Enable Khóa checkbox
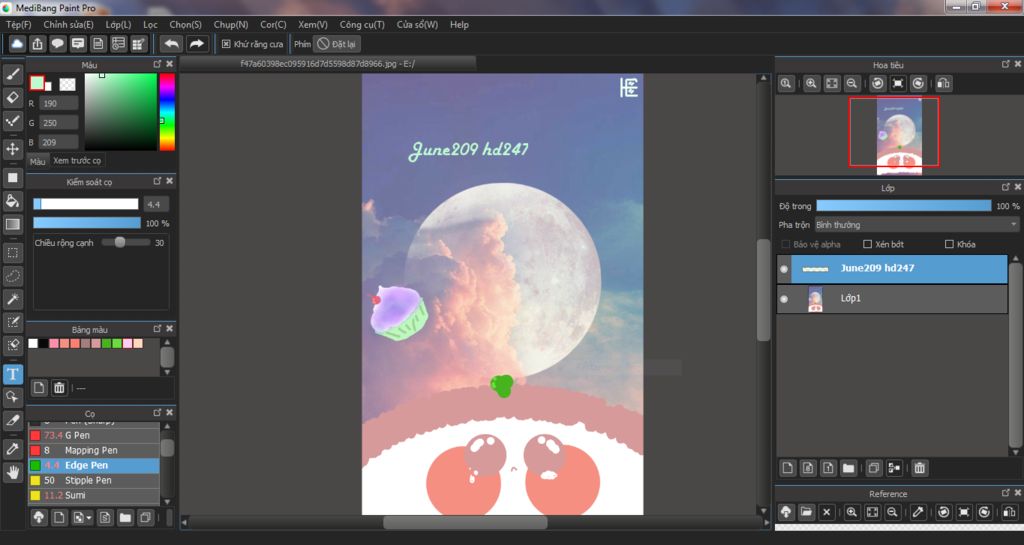This screenshot has width=1024, height=545. tap(949, 244)
